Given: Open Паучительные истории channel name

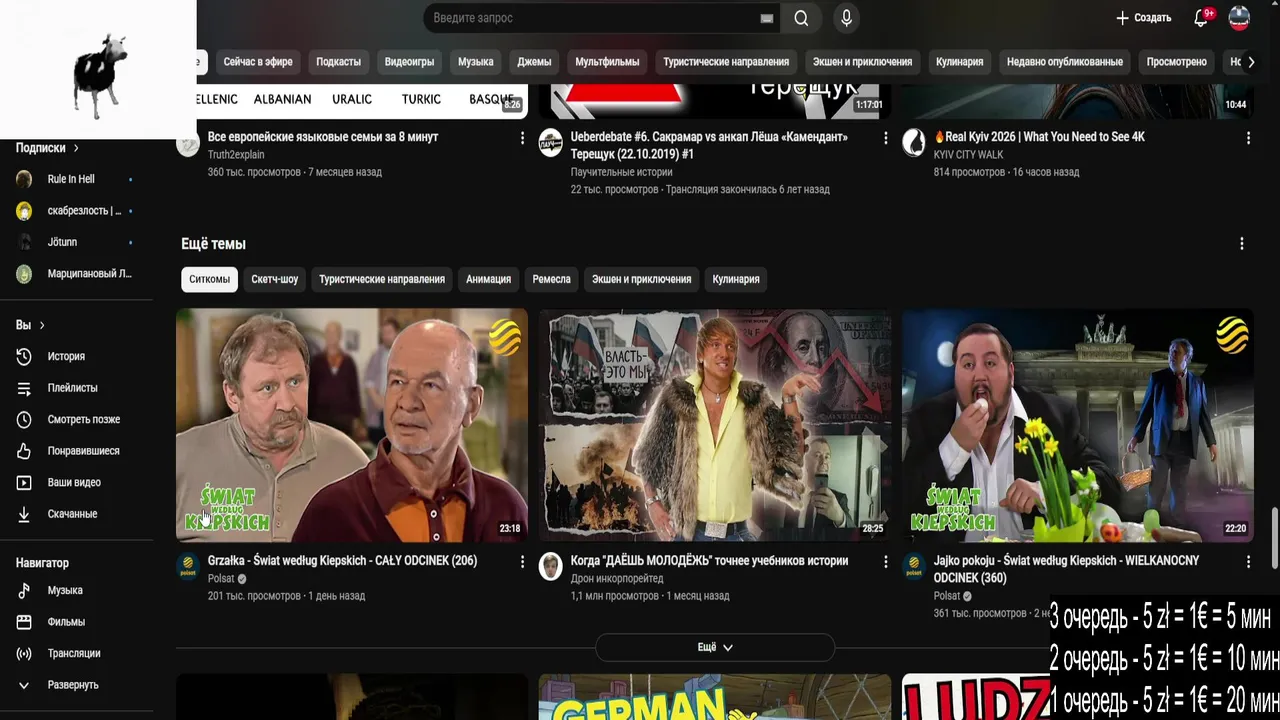Looking at the screenshot, I should (621, 172).
